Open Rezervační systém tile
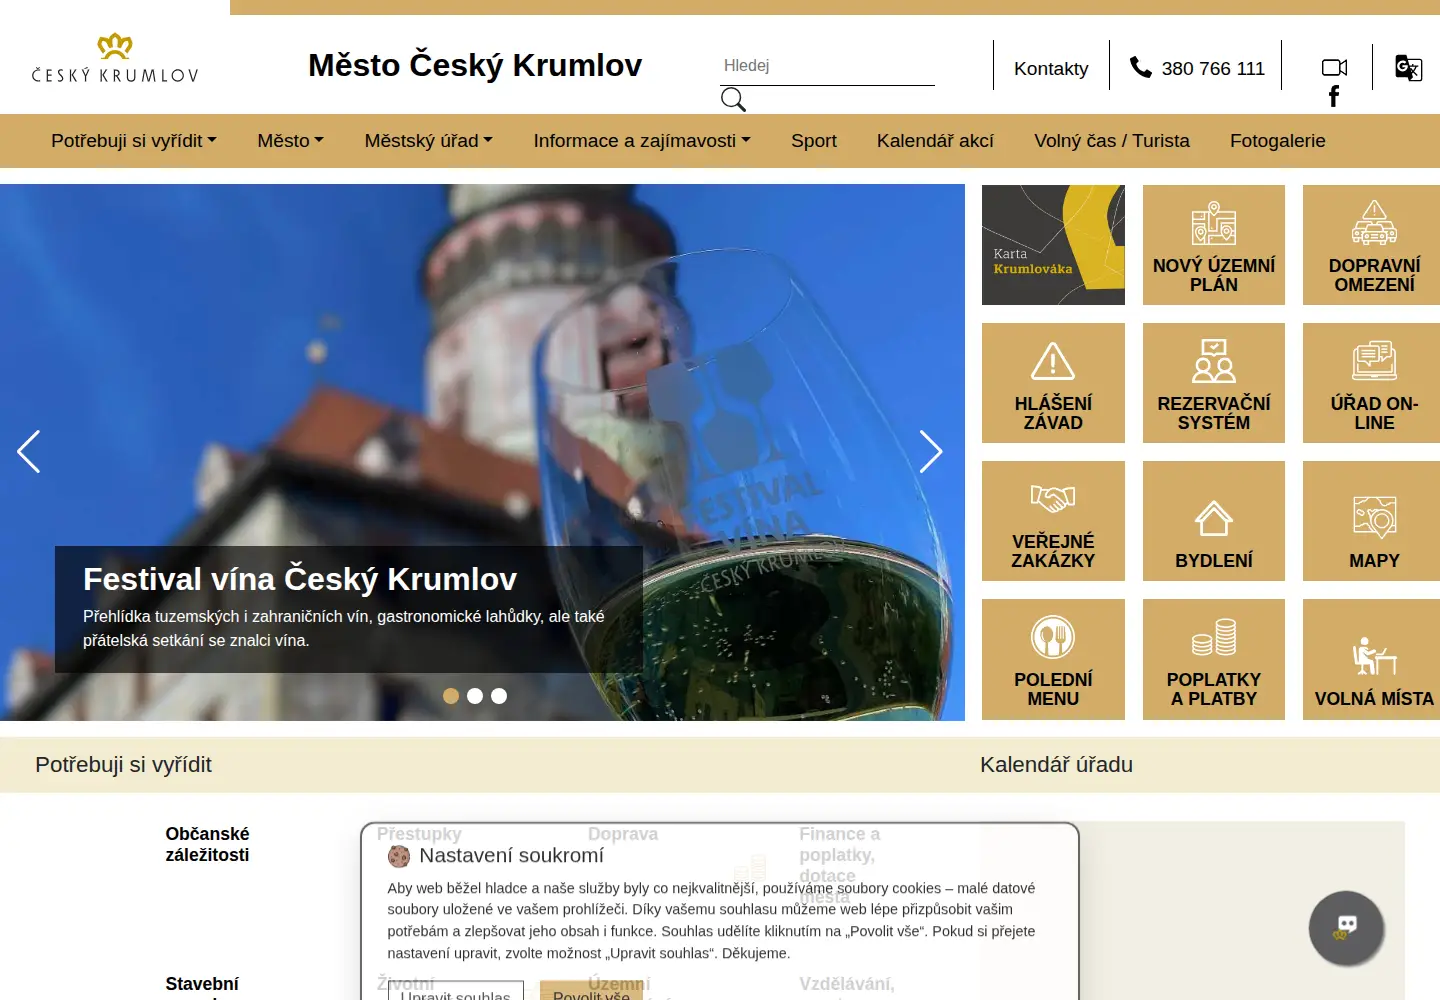 pos(1214,383)
